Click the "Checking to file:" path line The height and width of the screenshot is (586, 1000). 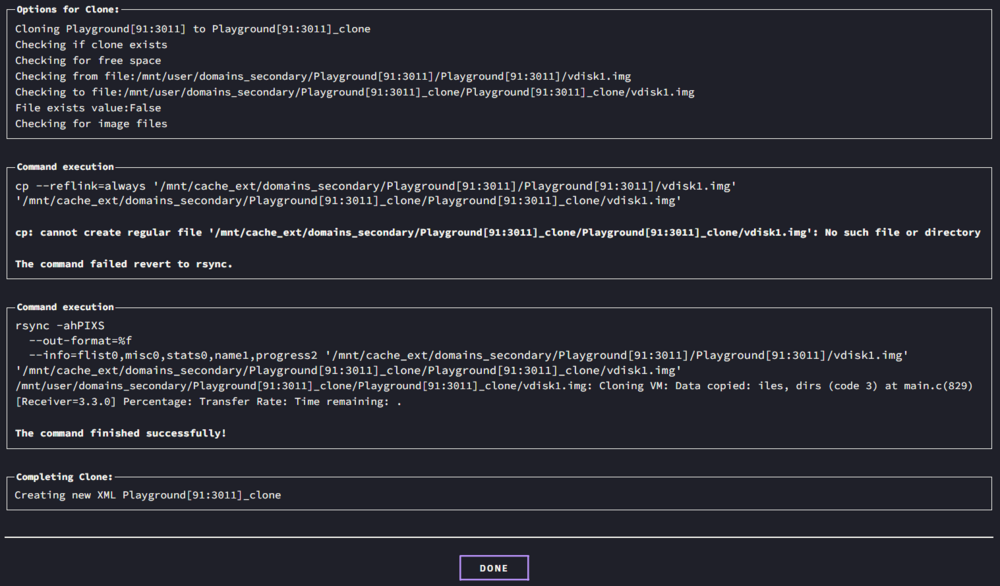[x=355, y=92]
